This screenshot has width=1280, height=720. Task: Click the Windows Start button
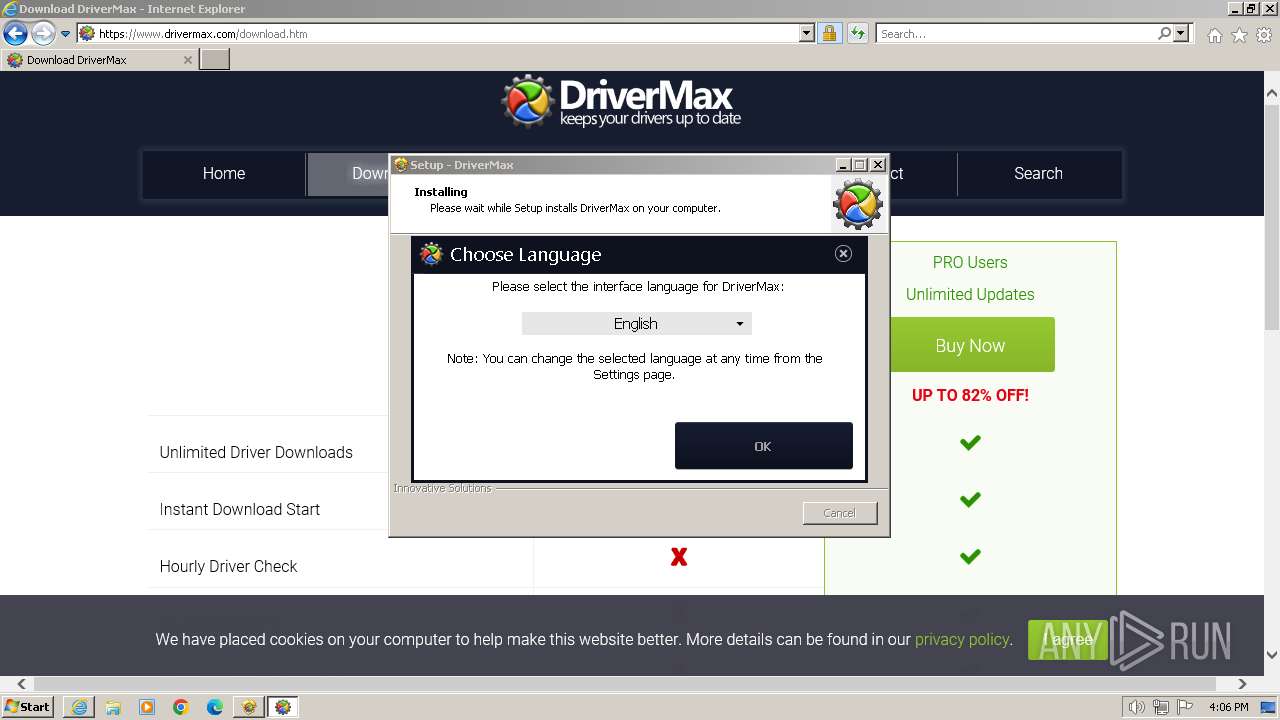(28, 706)
